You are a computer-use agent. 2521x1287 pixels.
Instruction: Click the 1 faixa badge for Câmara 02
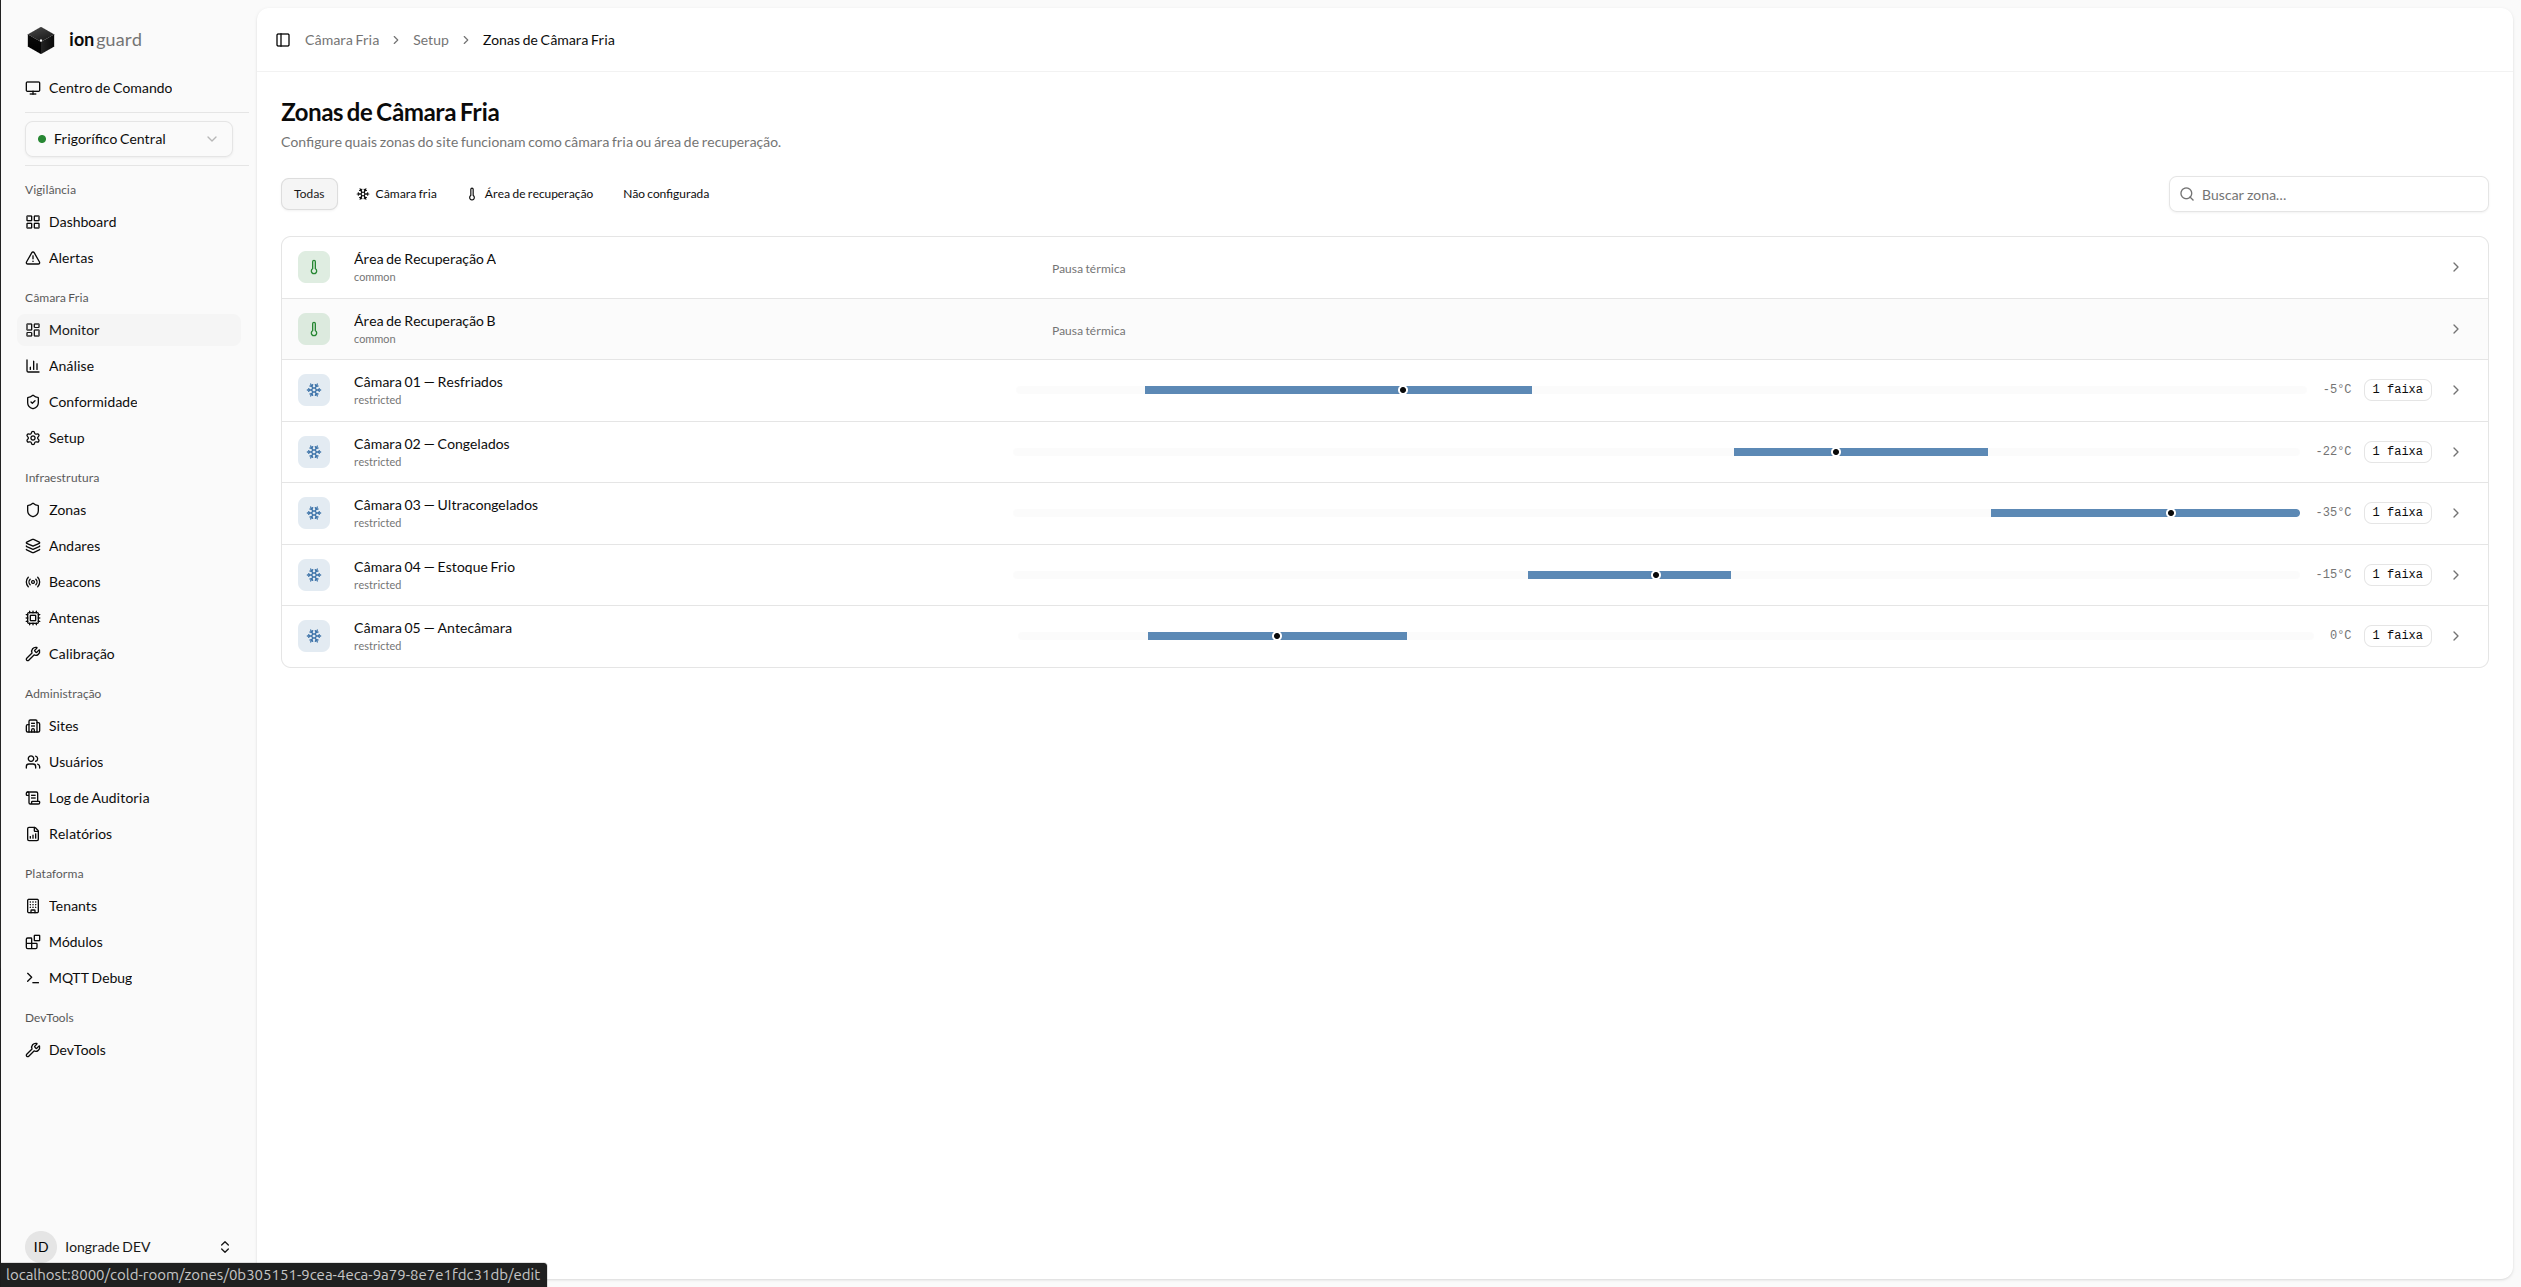point(2398,451)
